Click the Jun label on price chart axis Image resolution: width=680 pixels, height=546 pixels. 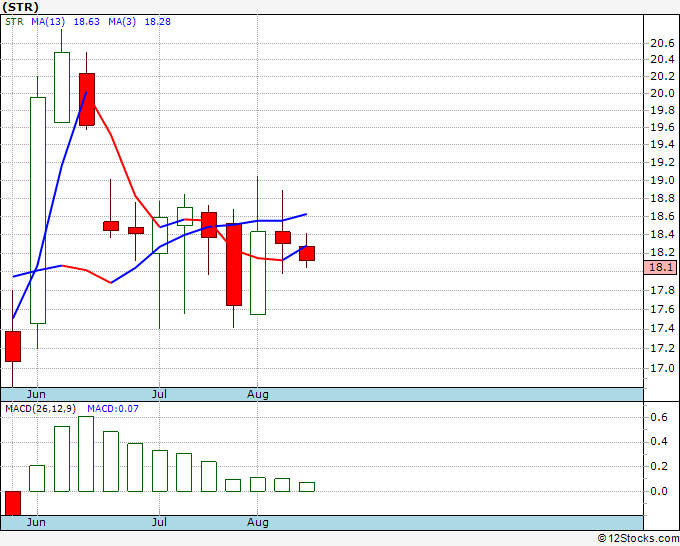tap(36, 394)
